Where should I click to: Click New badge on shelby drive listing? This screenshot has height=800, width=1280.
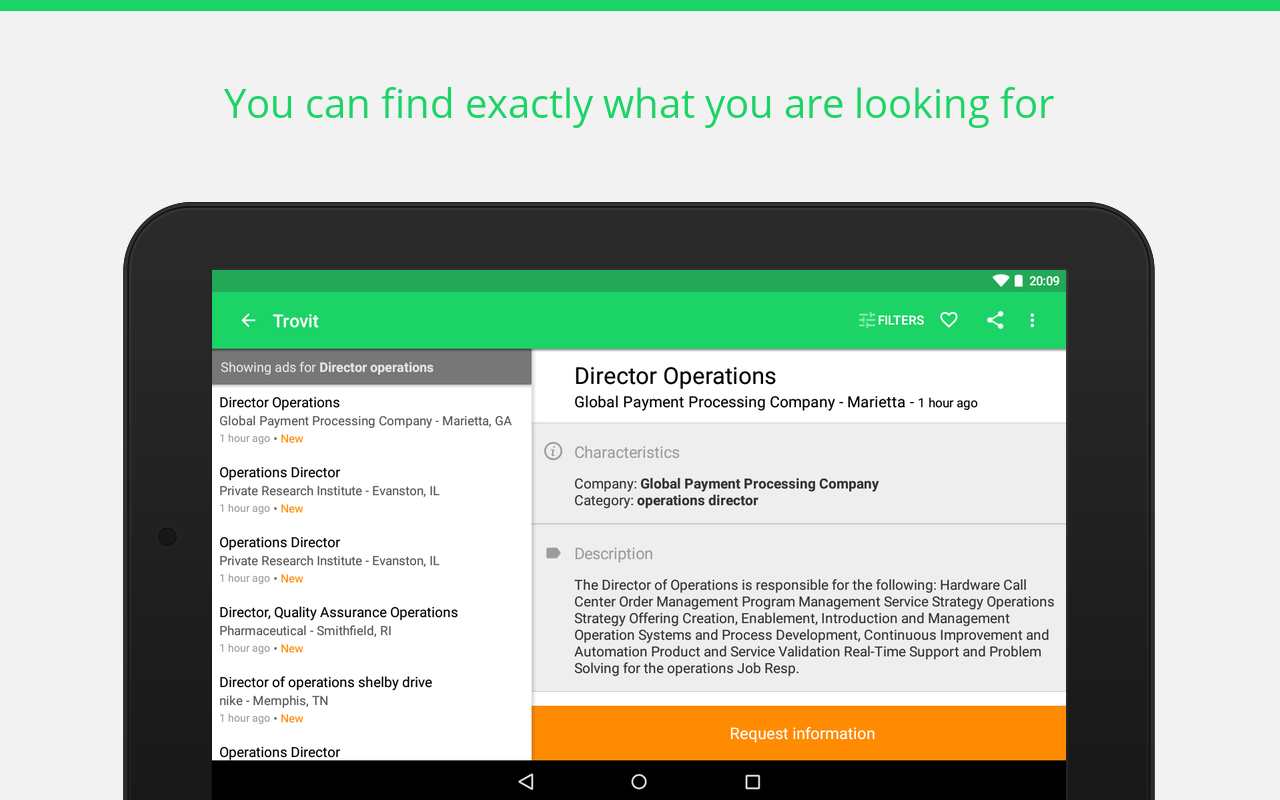292,719
